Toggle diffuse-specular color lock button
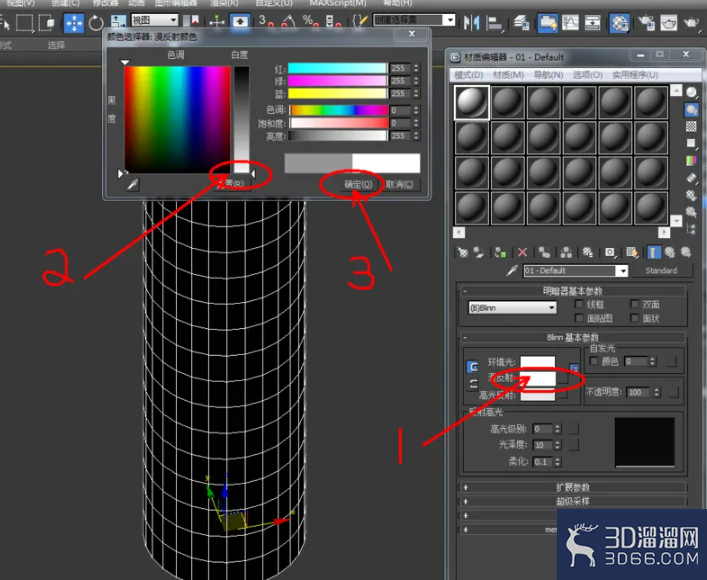 coord(473,384)
